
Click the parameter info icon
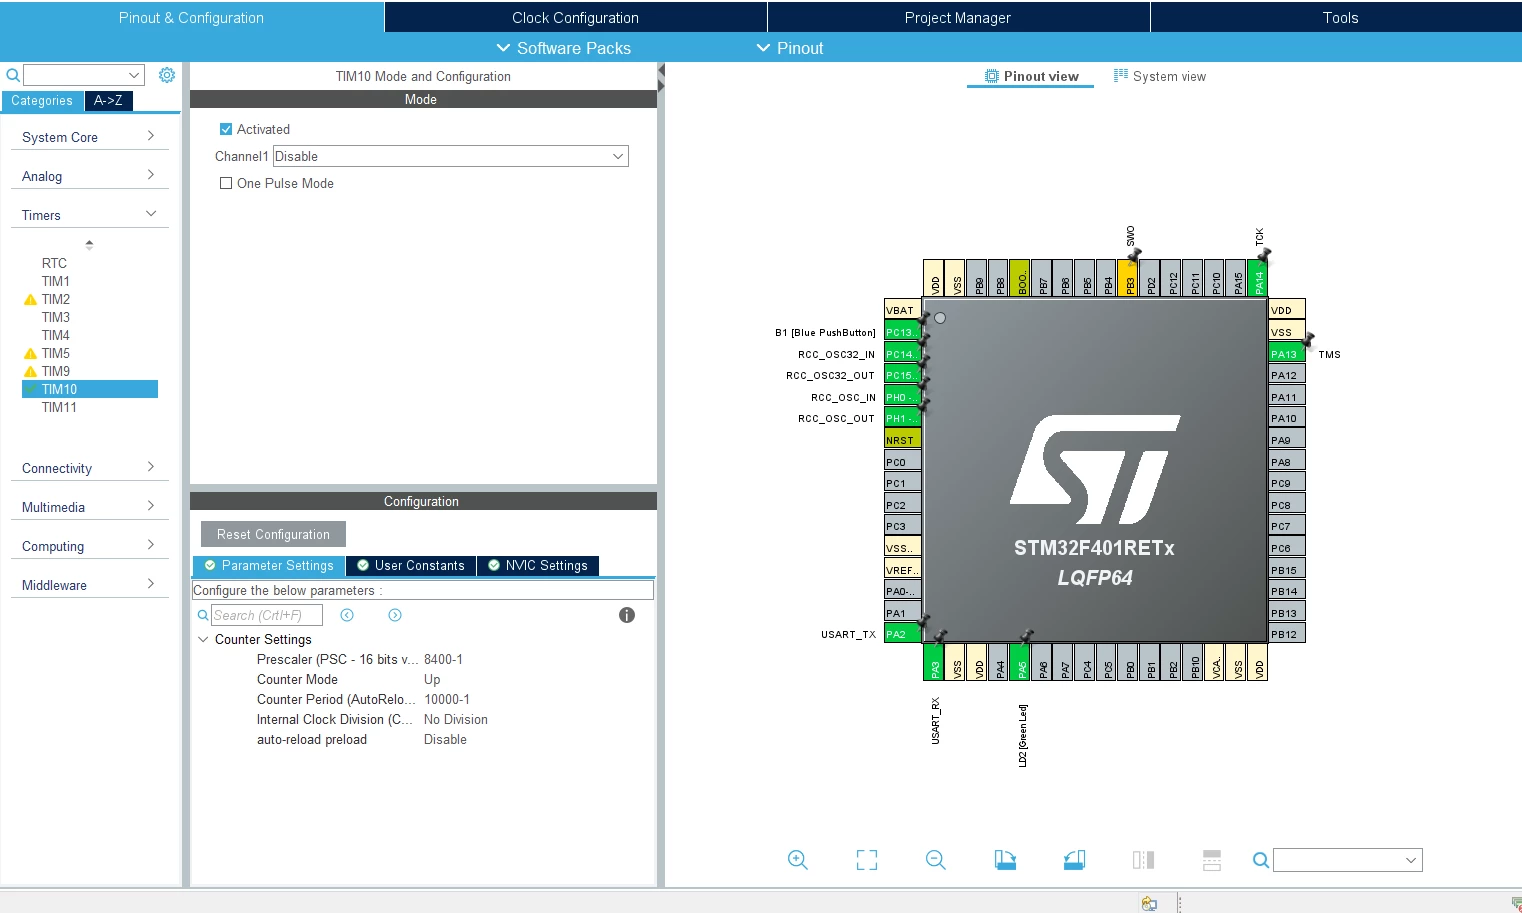(627, 615)
